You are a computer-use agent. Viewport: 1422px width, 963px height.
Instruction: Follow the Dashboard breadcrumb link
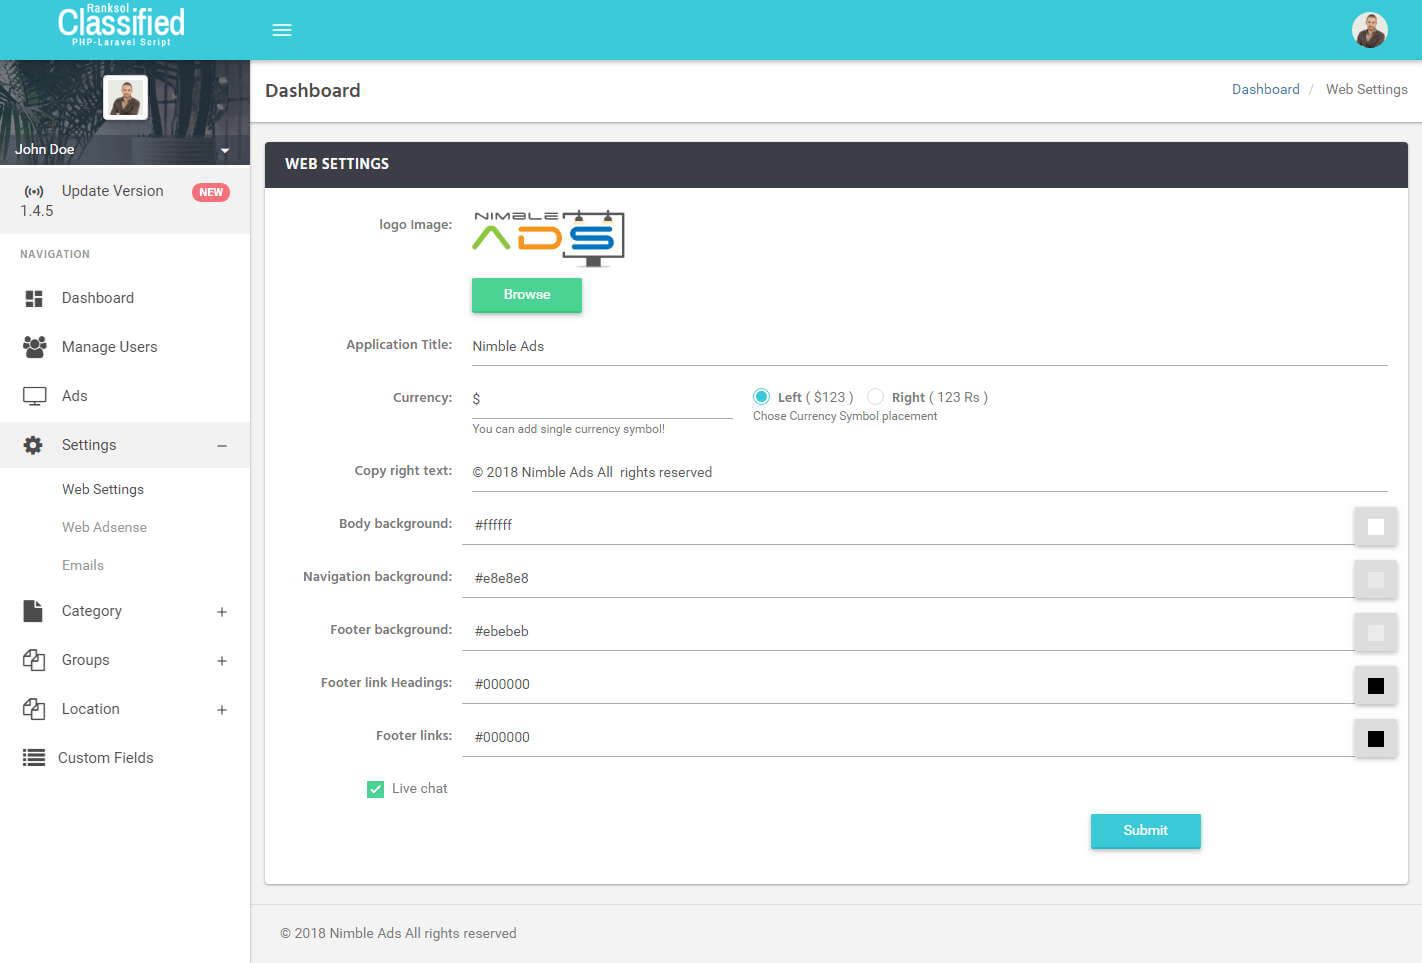(x=1265, y=89)
